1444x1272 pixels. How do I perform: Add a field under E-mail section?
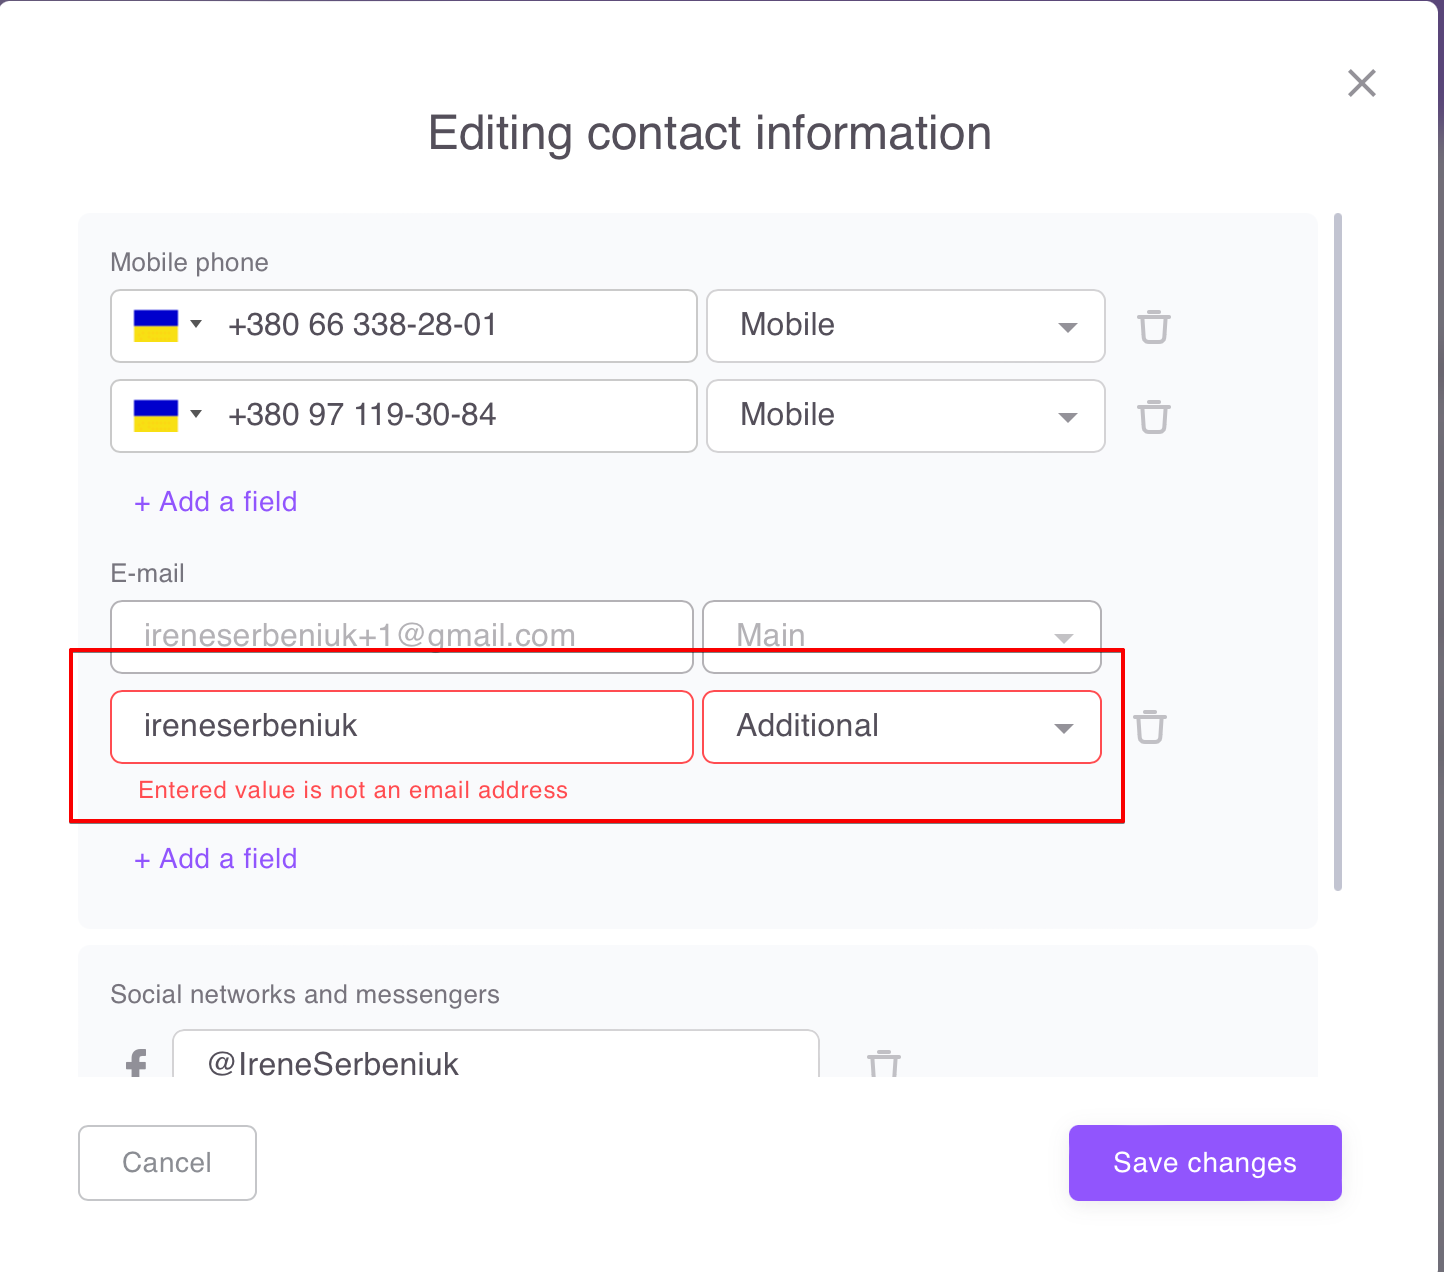(x=216, y=859)
